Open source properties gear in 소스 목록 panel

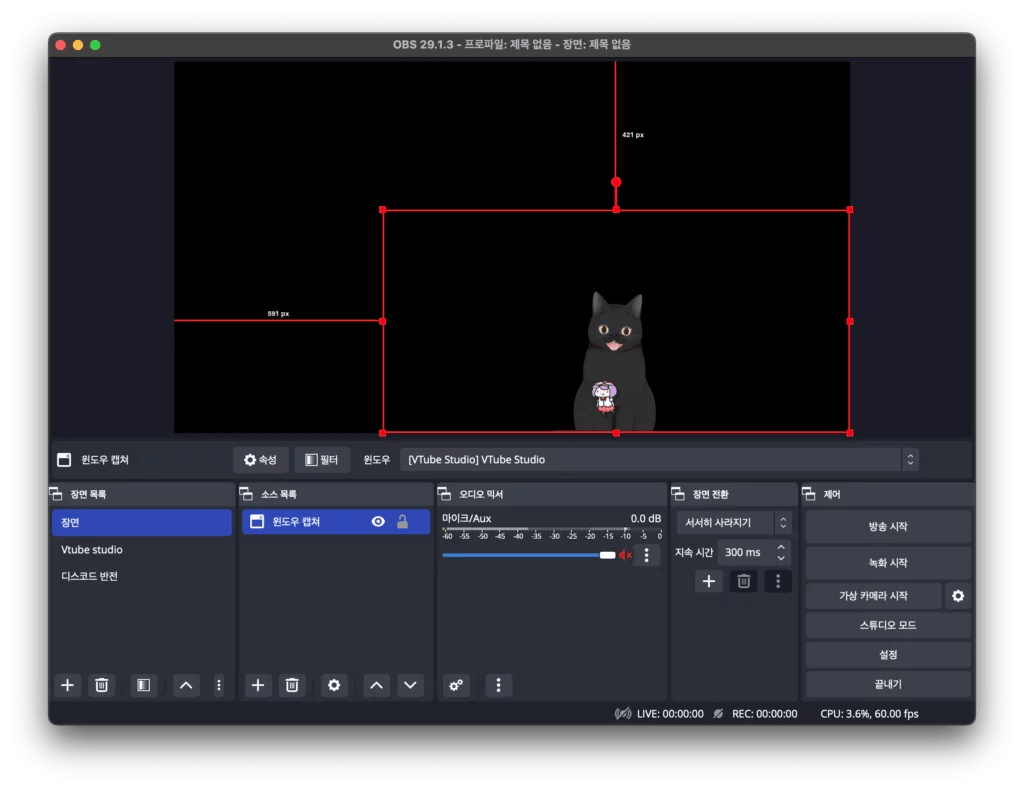(333, 685)
